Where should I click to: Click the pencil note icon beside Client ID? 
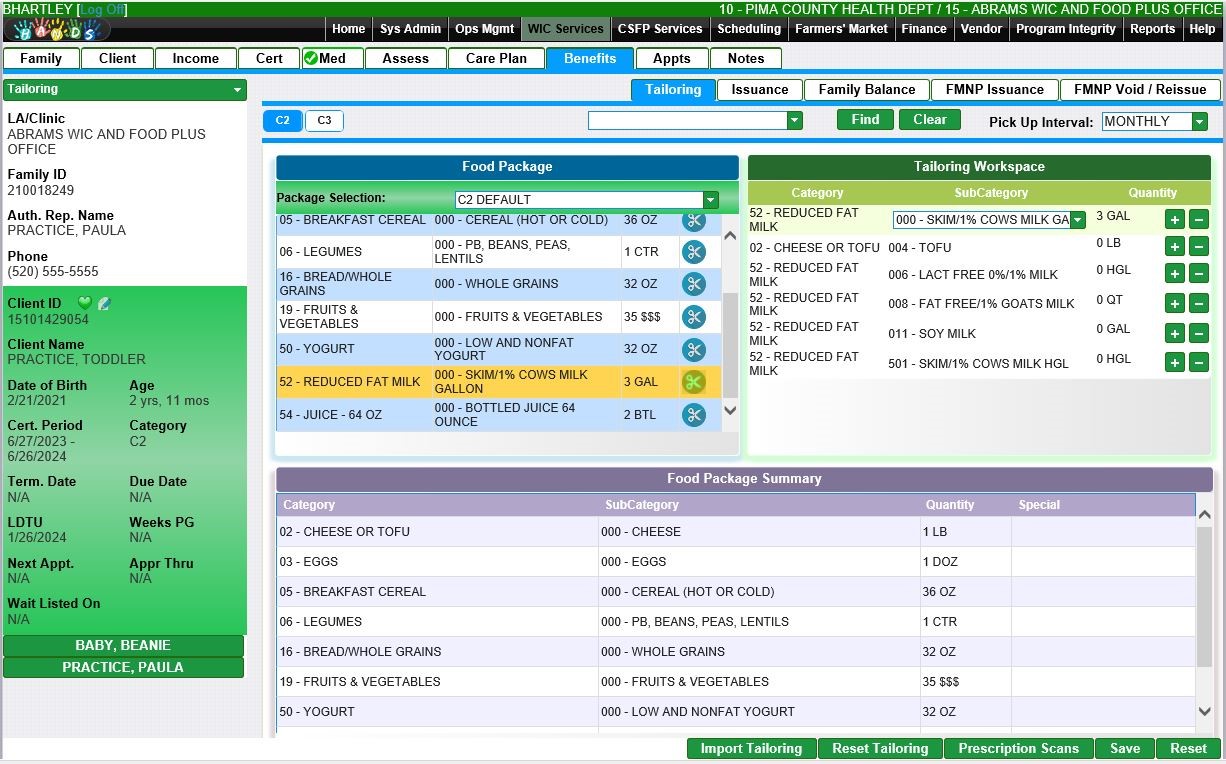103,303
